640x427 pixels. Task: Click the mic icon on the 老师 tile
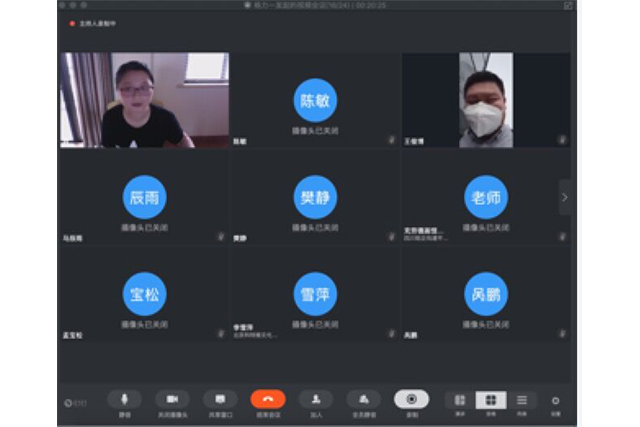pyautogui.click(x=562, y=237)
